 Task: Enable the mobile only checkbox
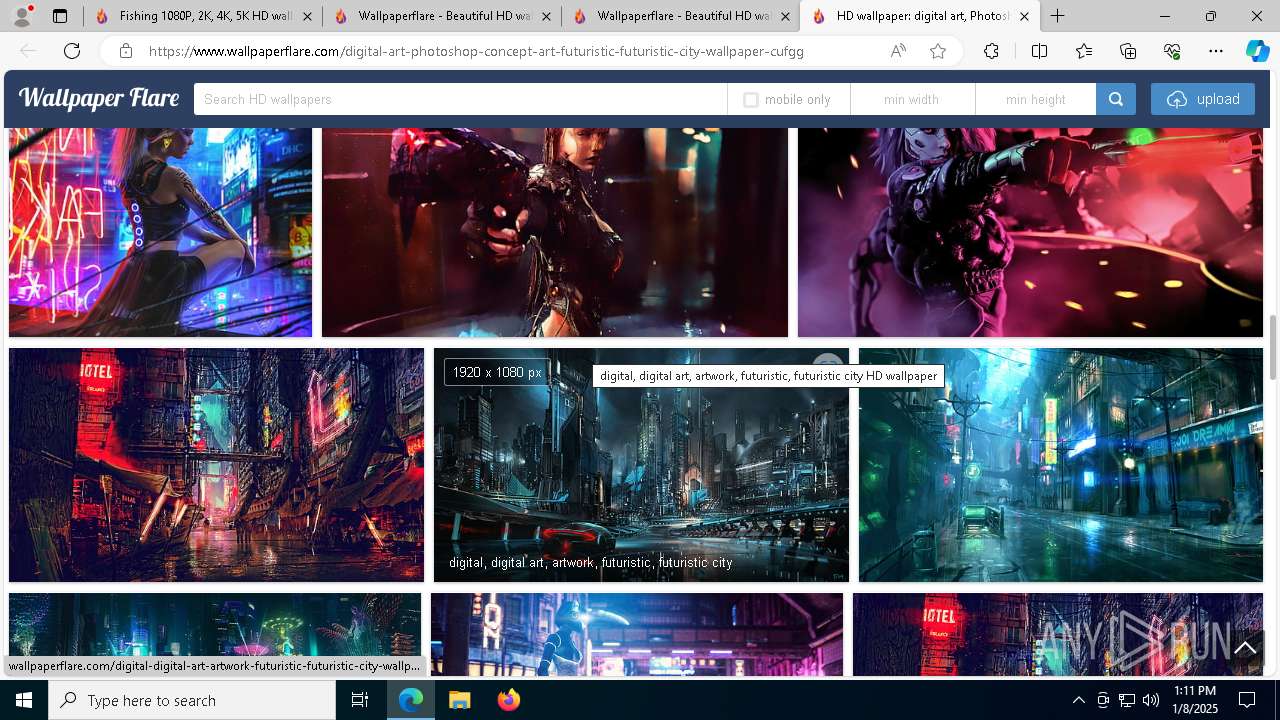tap(751, 100)
